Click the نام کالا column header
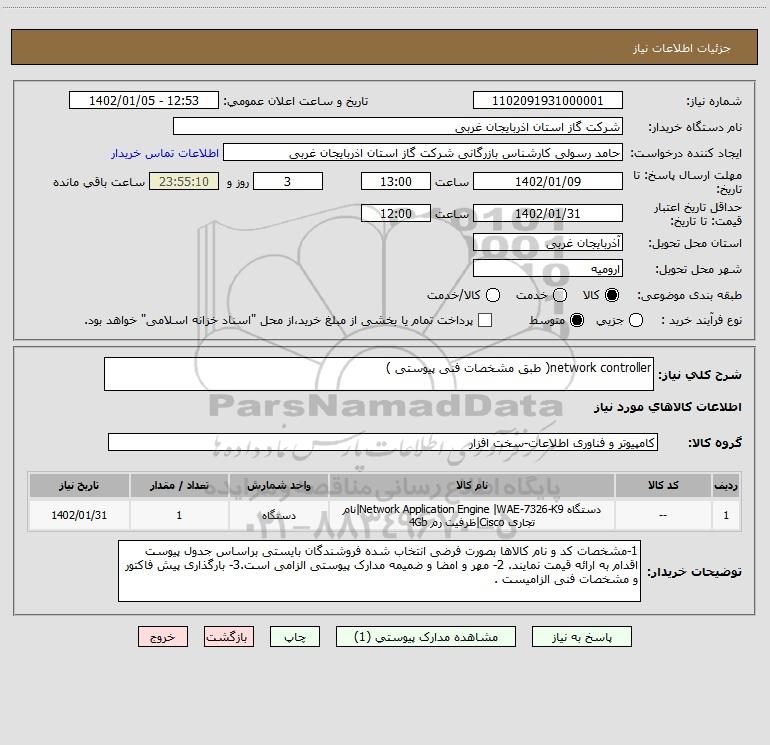Image resolution: width=770 pixels, height=745 pixels. pyautogui.click(x=471, y=485)
